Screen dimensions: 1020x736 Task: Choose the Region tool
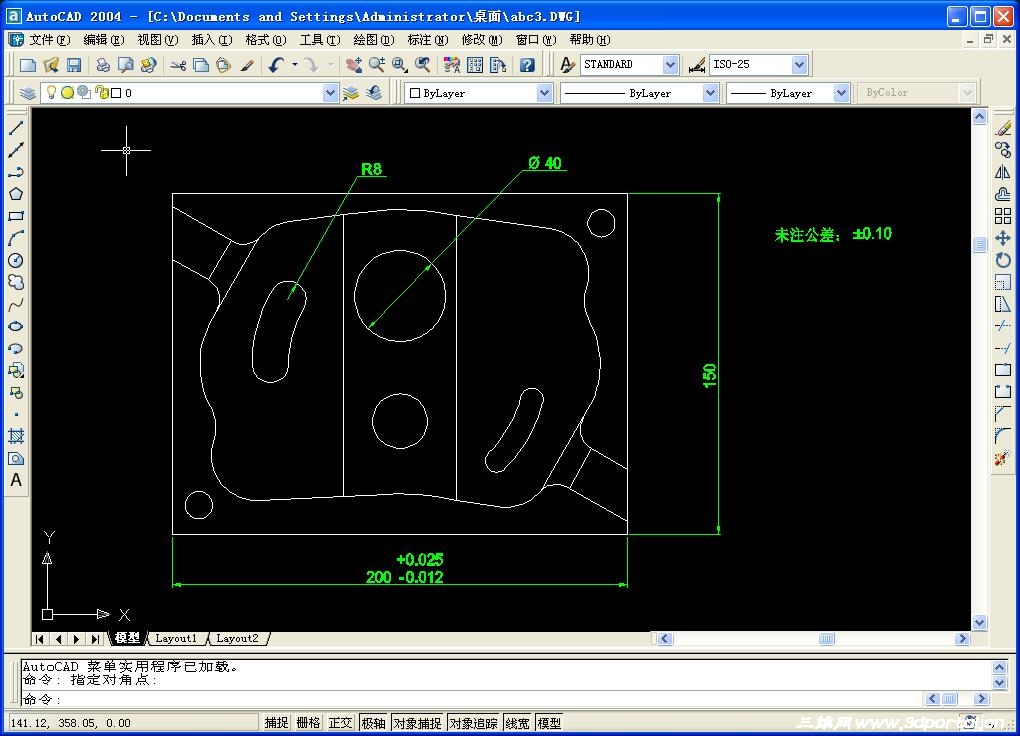click(x=16, y=458)
